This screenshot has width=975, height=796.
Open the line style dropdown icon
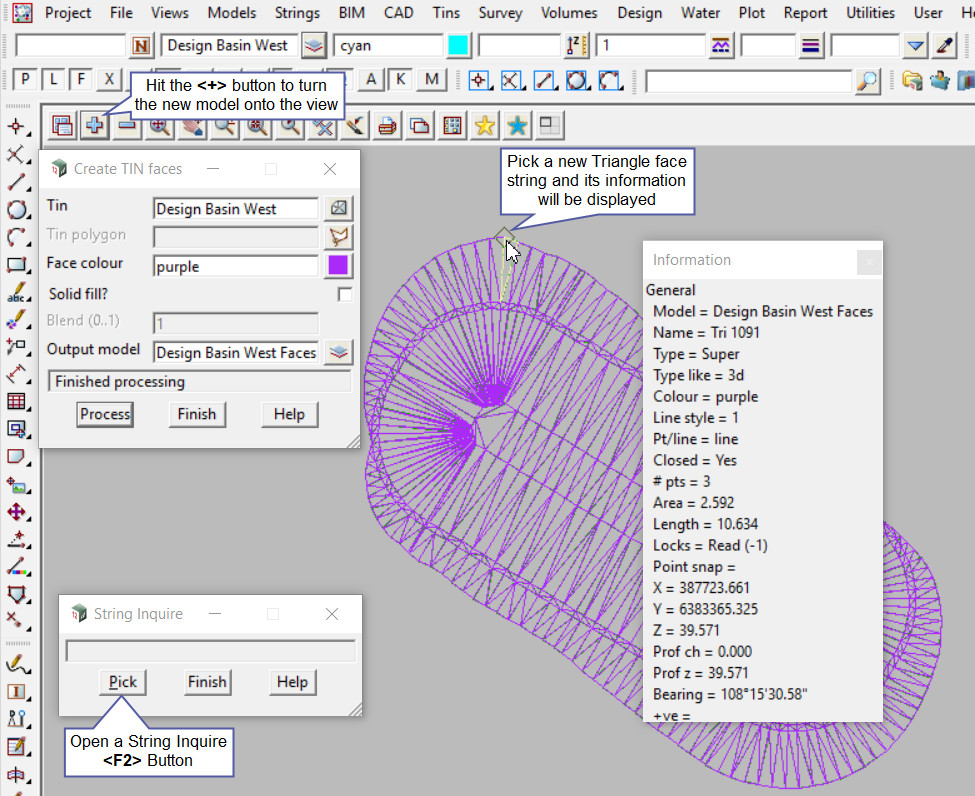coord(811,45)
